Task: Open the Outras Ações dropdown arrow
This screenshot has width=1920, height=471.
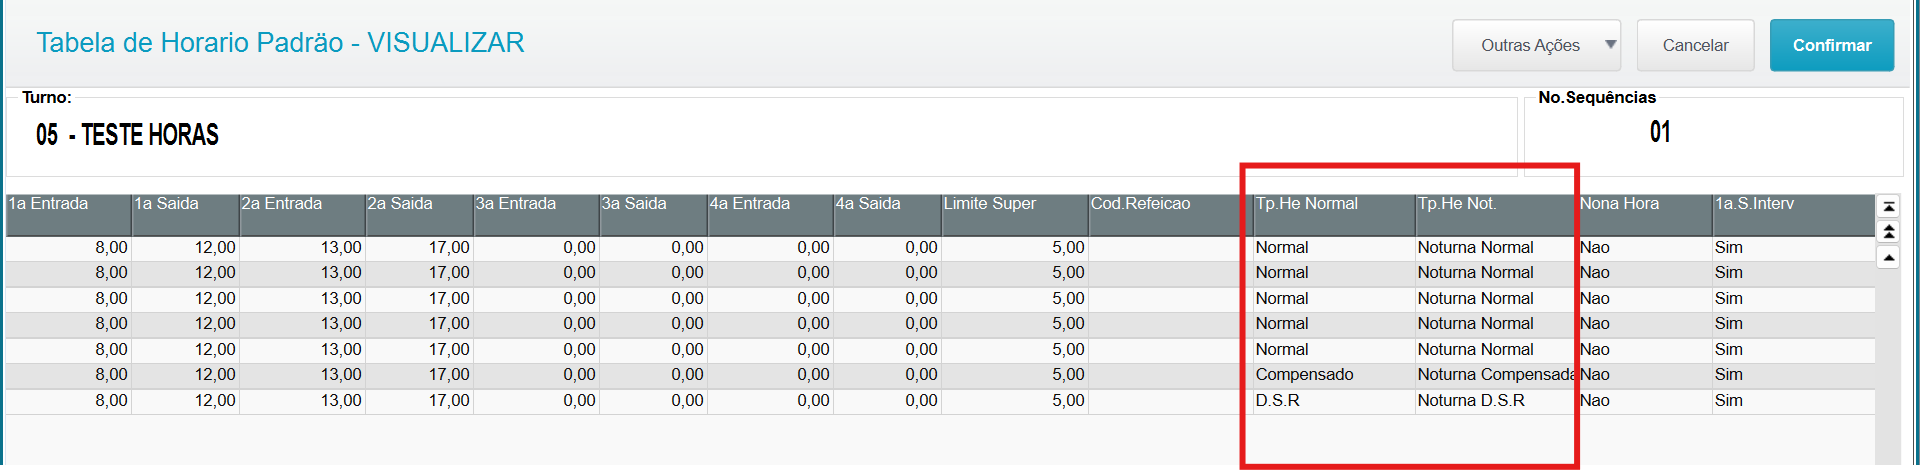Action: (1610, 45)
